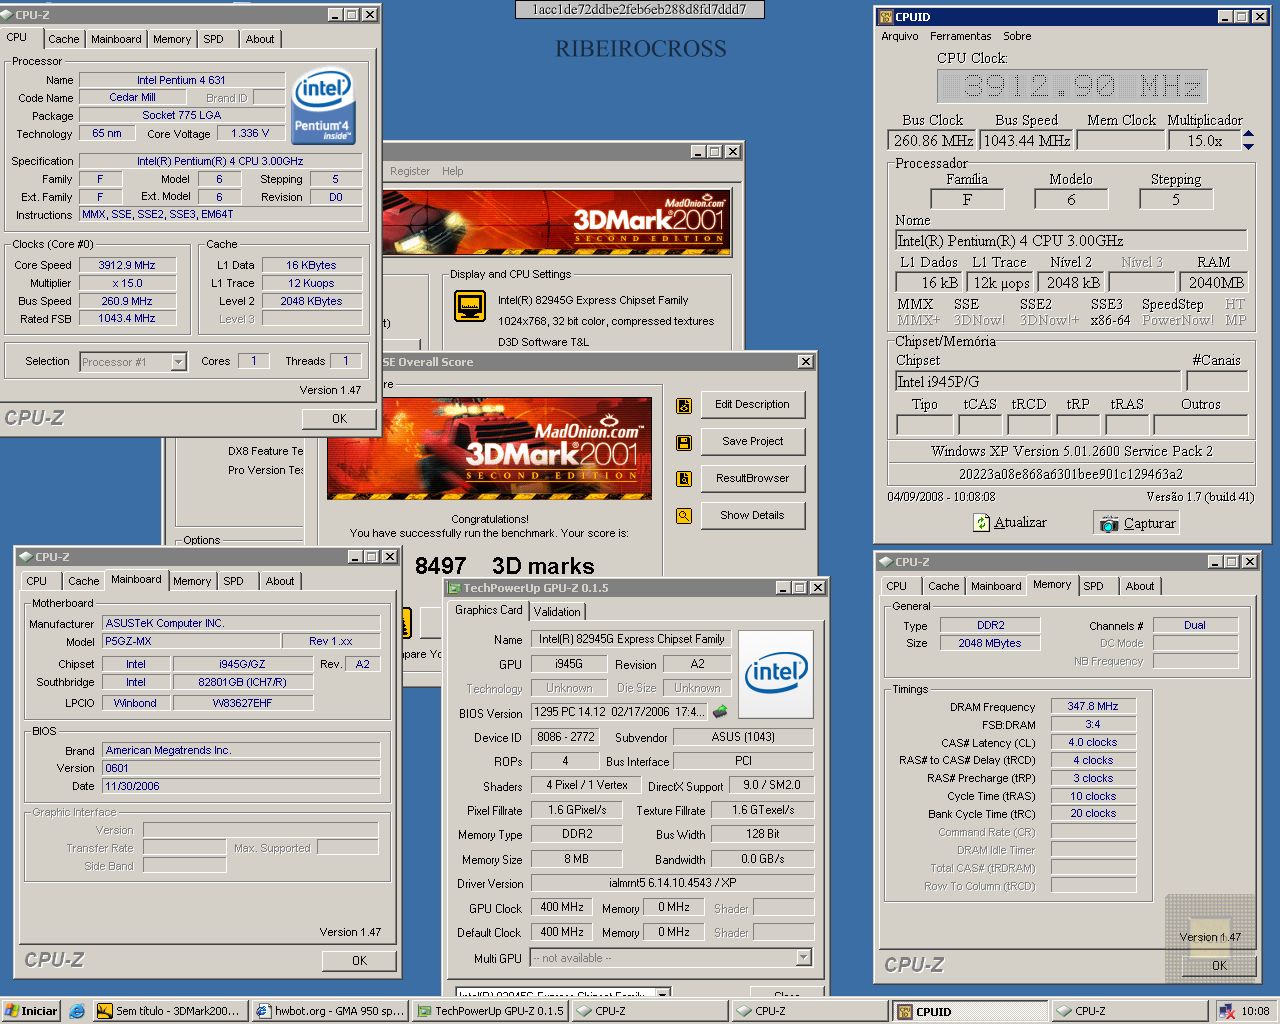Open the Ferramentas menu in CPUID
The height and width of the screenshot is (1024, 1280).
point(960,36)
